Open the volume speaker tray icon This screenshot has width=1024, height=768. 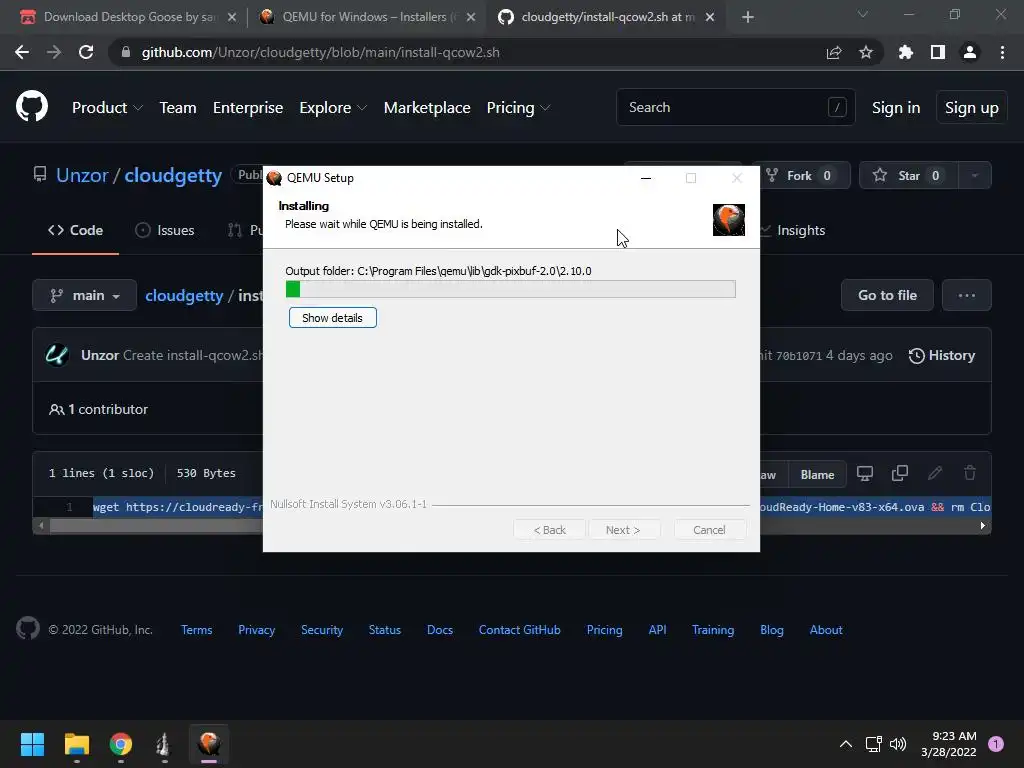pos(899,744)
